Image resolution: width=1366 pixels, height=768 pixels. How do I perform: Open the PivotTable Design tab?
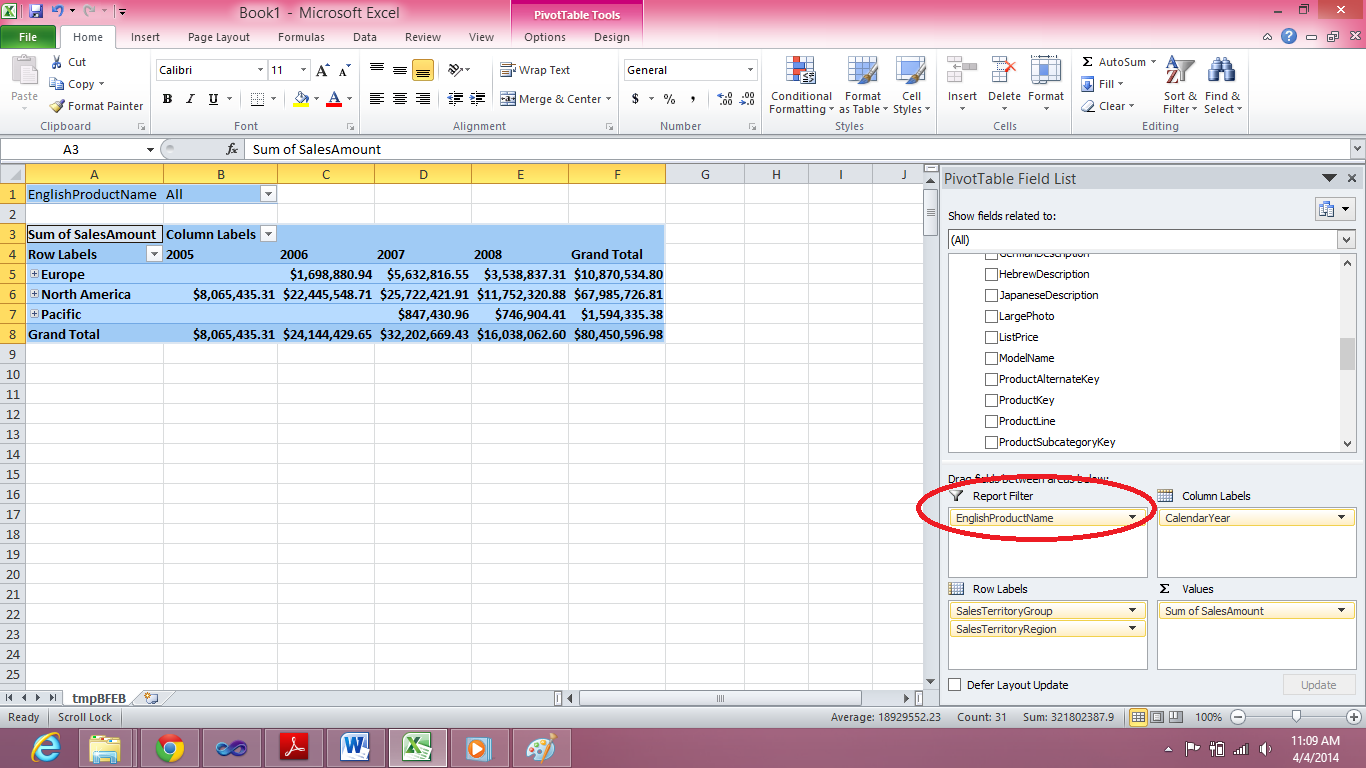coord(612,37)
